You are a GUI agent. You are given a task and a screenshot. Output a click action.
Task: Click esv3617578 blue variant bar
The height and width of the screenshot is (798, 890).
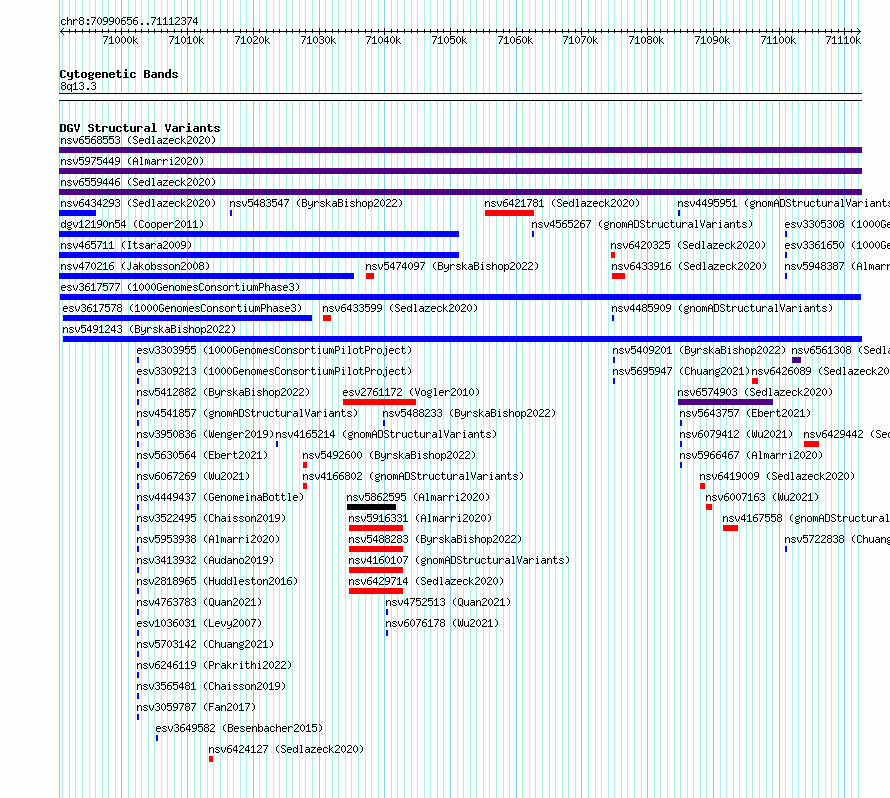tap(187, 318)
